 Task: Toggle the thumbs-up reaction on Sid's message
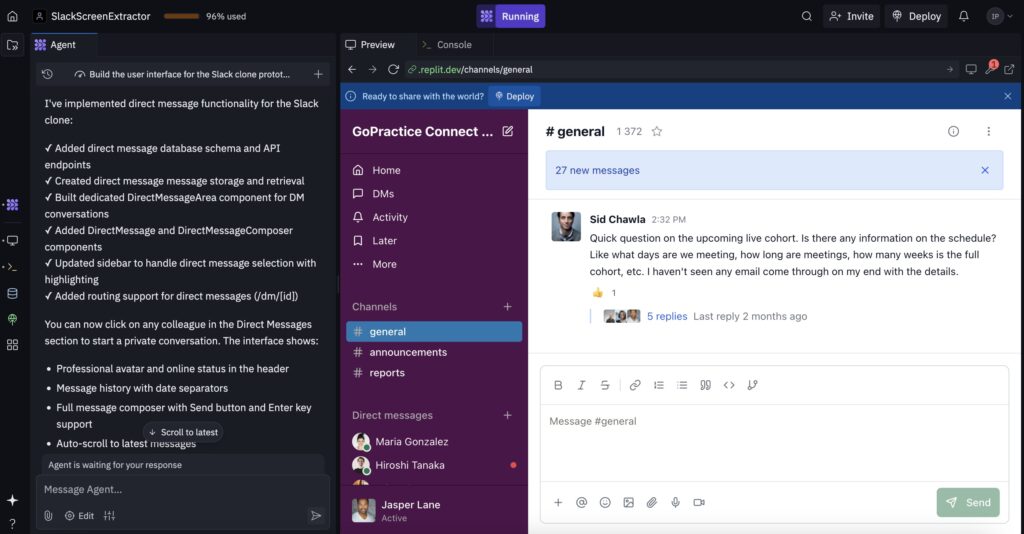[x=605, y=292]
